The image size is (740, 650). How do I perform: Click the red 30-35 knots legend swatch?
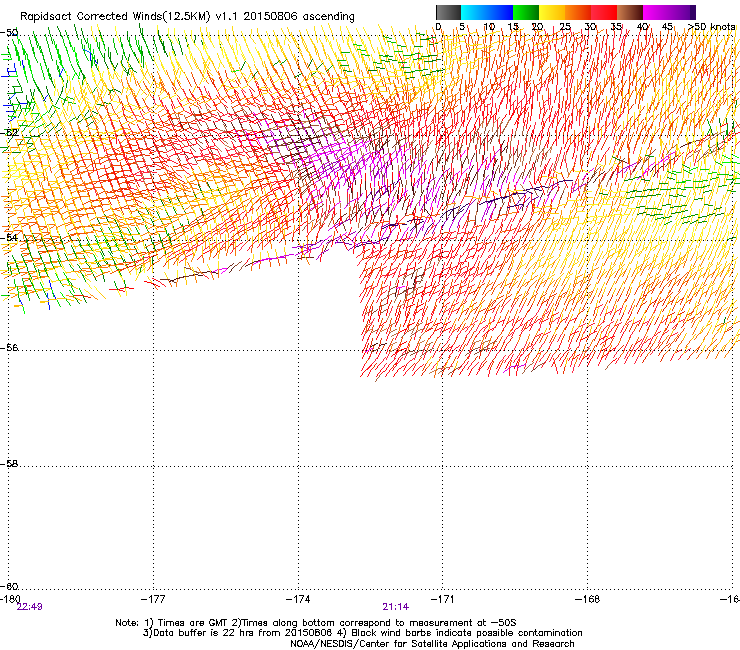pyautogui.click(x=604, y=12)
